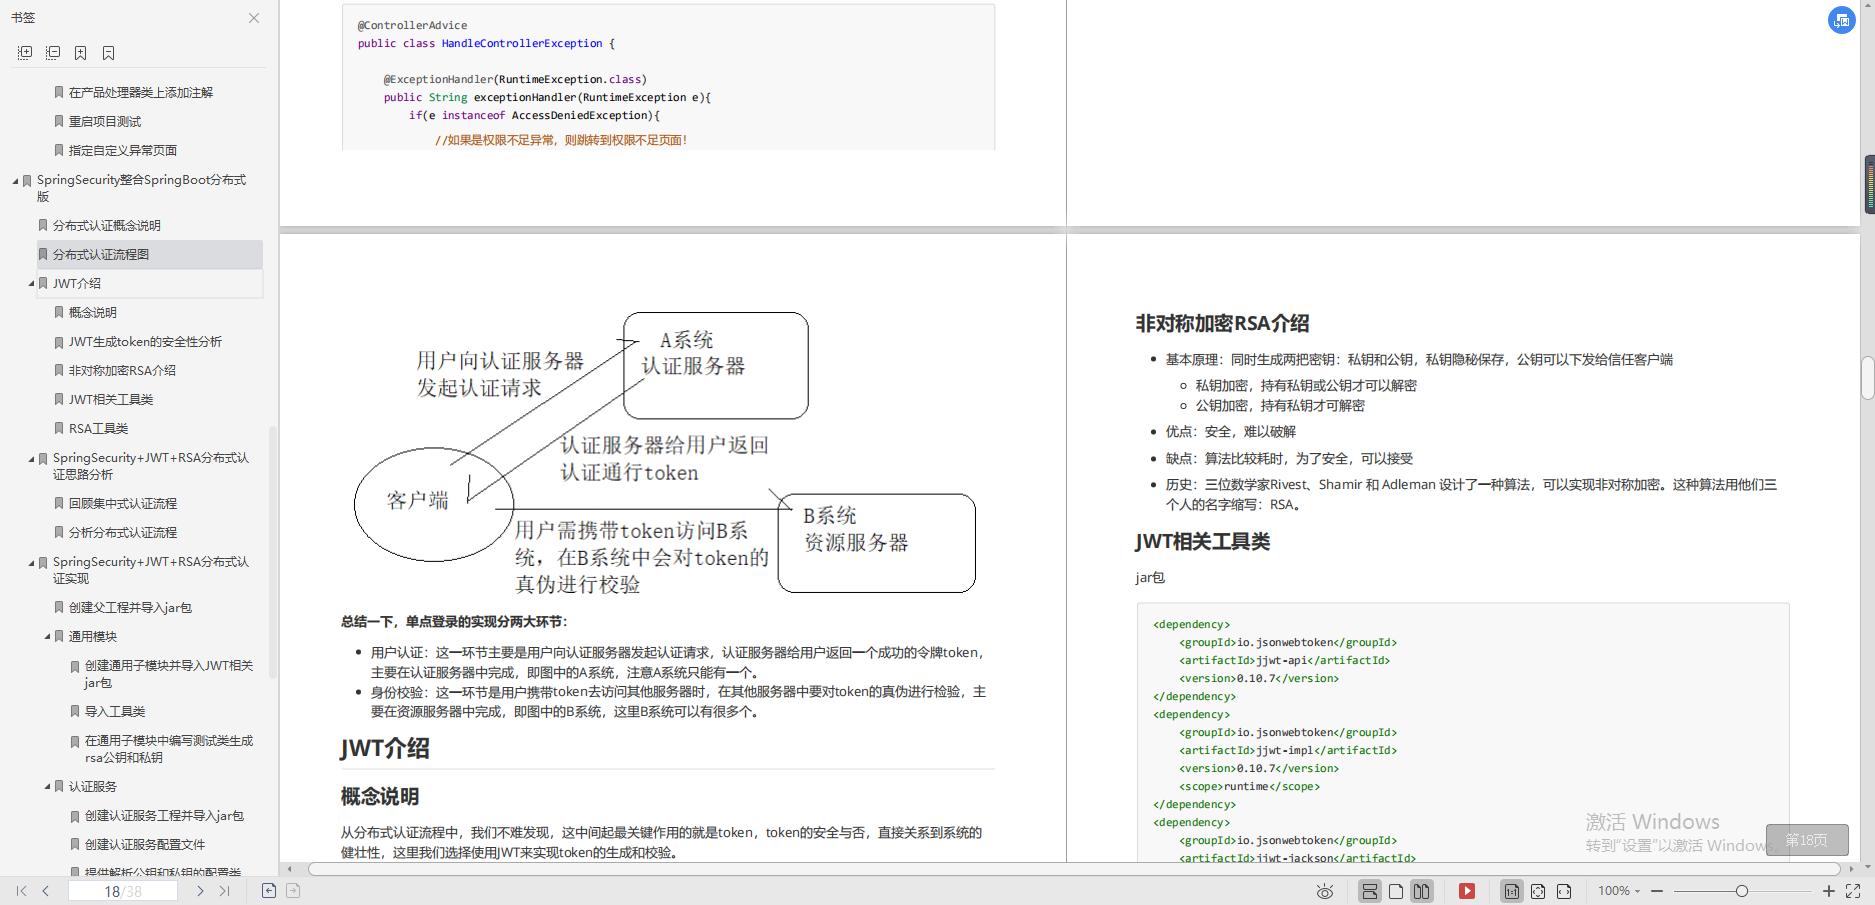Open the 概念说明 bookmark
Viewport: 1875px width, 905px height.
(92, 312)
